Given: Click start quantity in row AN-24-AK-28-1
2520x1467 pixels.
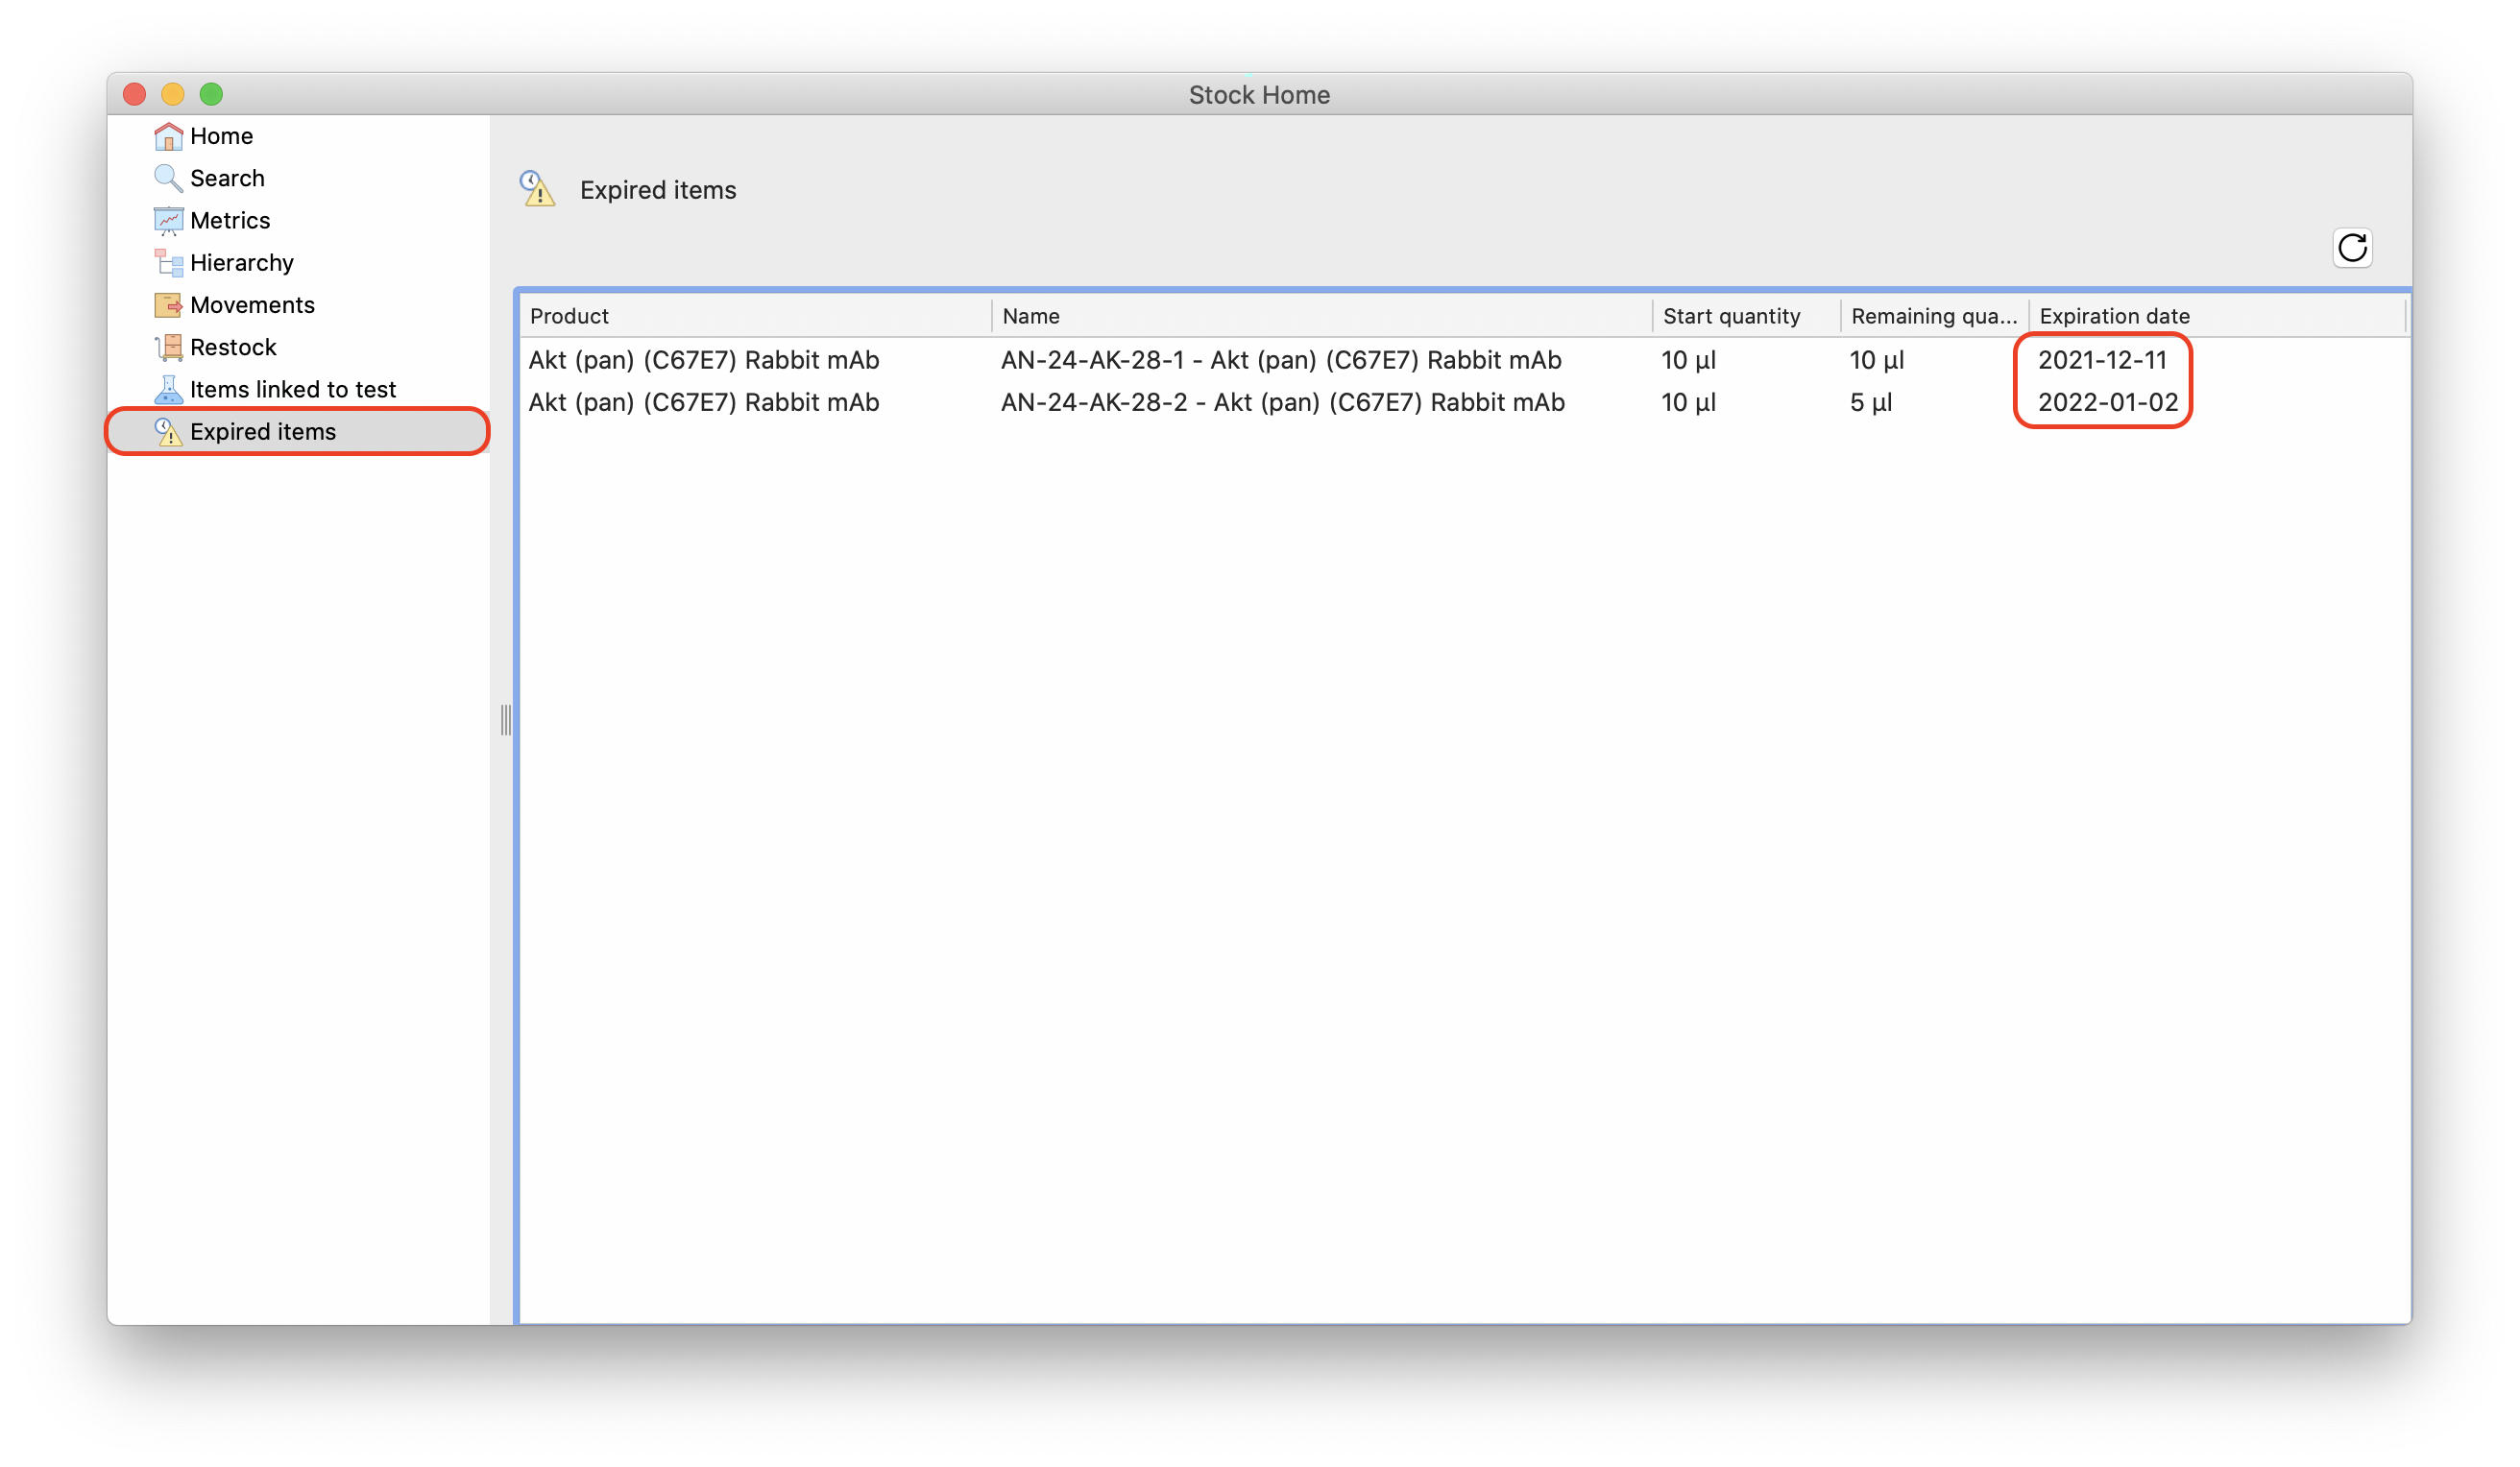Looking at the screenshot, I should [x=1688, y=360].
